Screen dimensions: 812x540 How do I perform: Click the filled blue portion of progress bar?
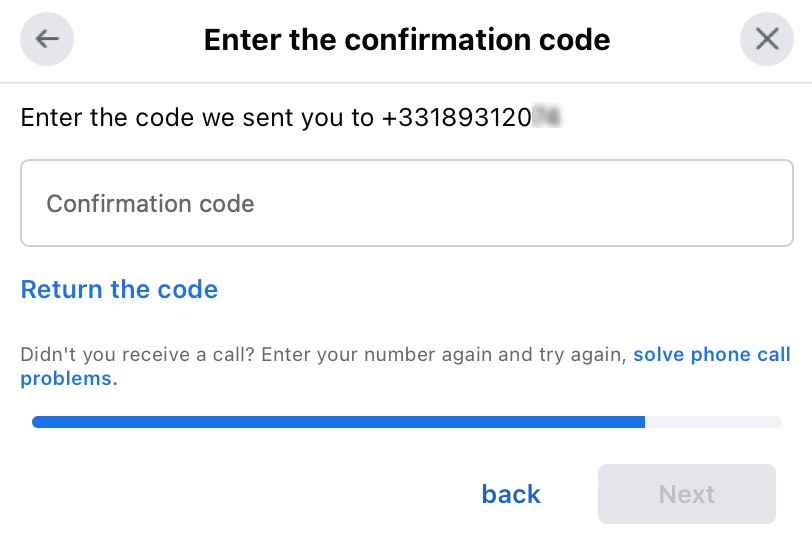click(x=338, y=422)
